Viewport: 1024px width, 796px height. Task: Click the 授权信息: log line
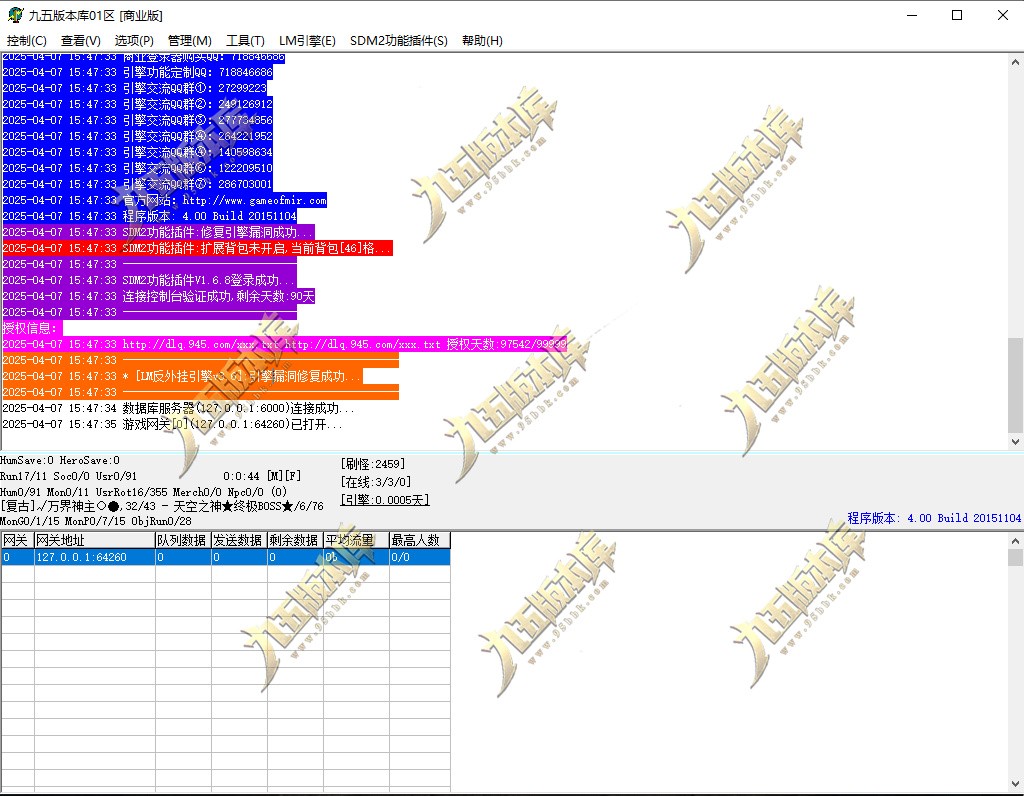click(x=32, y=328)
